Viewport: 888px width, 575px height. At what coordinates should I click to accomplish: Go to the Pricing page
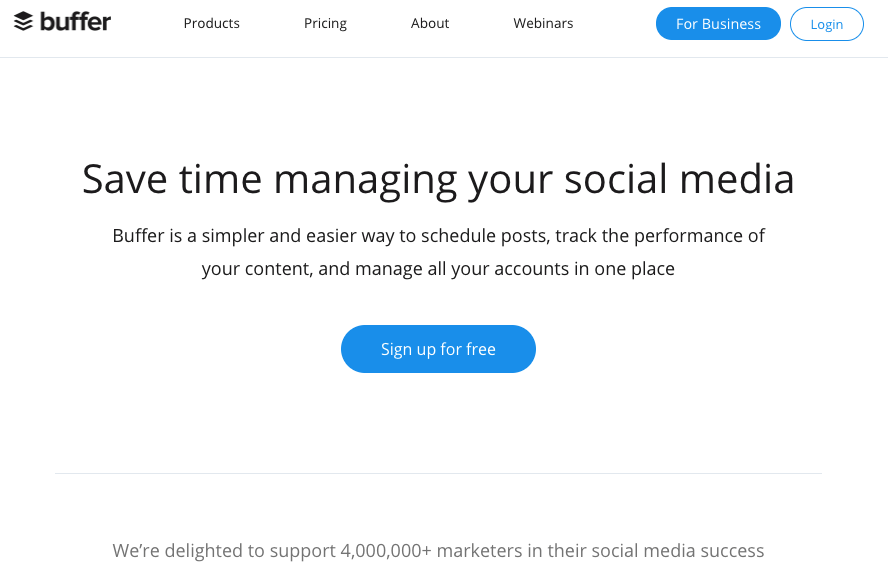coord(325,23)
